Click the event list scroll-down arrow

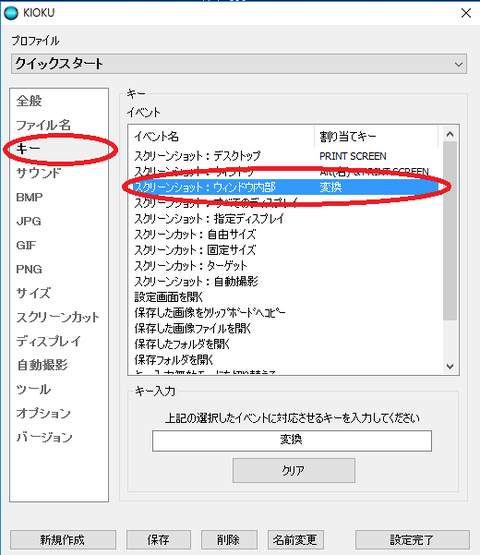tap(450, 366)
